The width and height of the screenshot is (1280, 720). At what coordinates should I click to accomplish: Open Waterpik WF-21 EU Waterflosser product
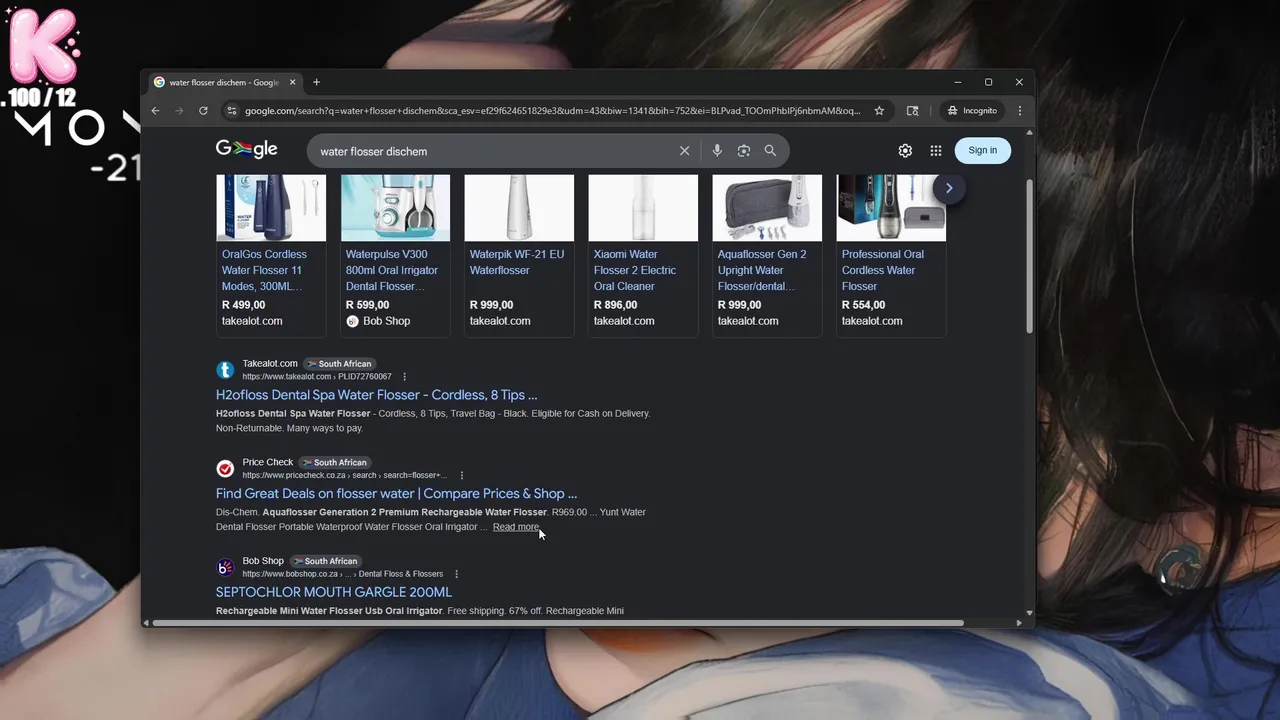tap(517, 262)
